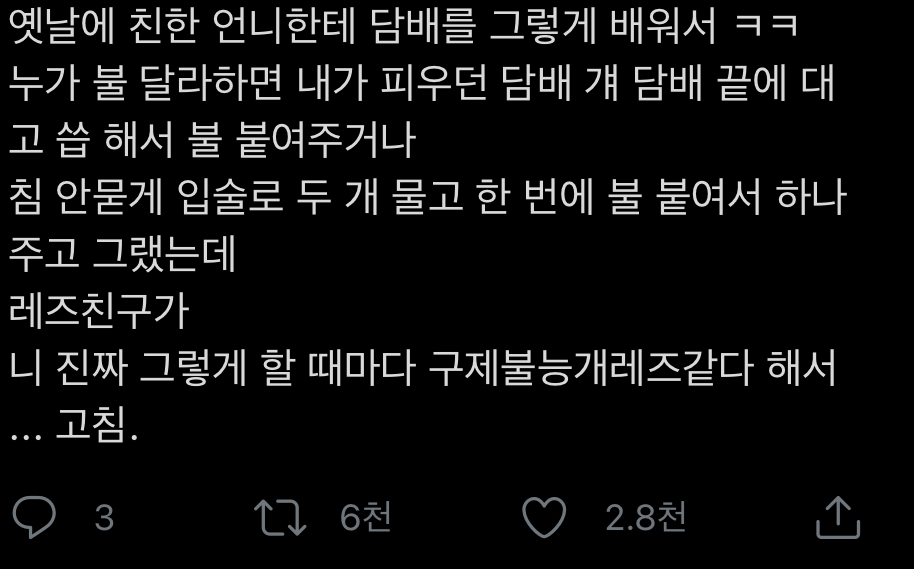
Task: Open the likes list via the 2.8천 count
Action: pos(645,517)
